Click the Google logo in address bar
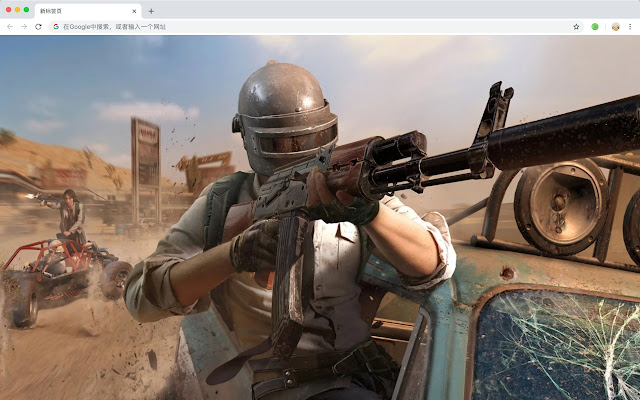Image resolution: width=640 pixels, height=400 pixels. [x=56, y=27]
